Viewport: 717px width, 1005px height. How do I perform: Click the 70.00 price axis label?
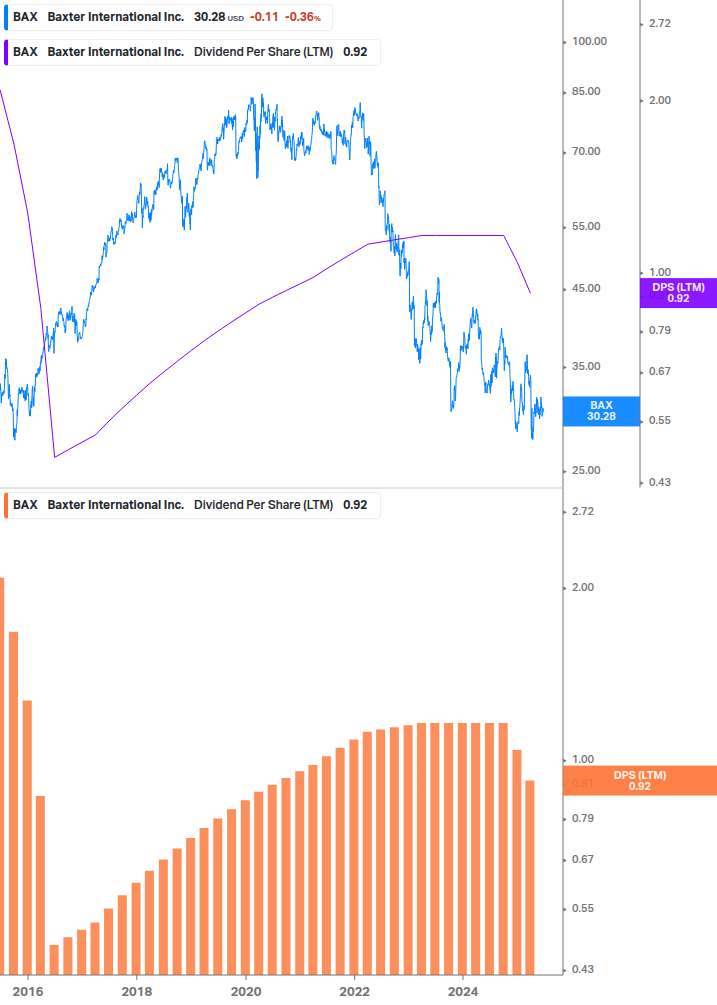[586, 151]
